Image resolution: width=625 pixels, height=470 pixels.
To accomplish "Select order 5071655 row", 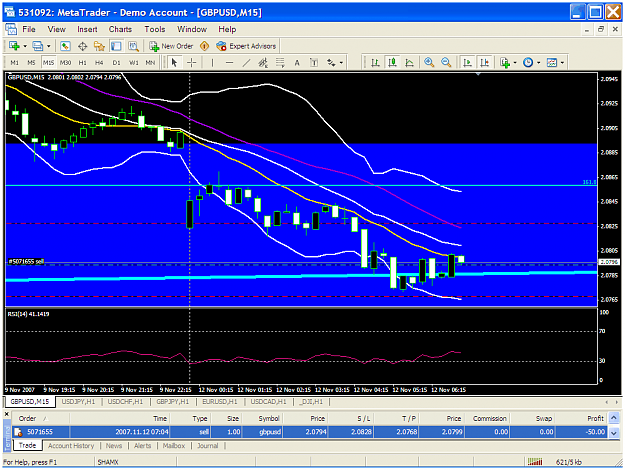I will click(x=311, y=432).
